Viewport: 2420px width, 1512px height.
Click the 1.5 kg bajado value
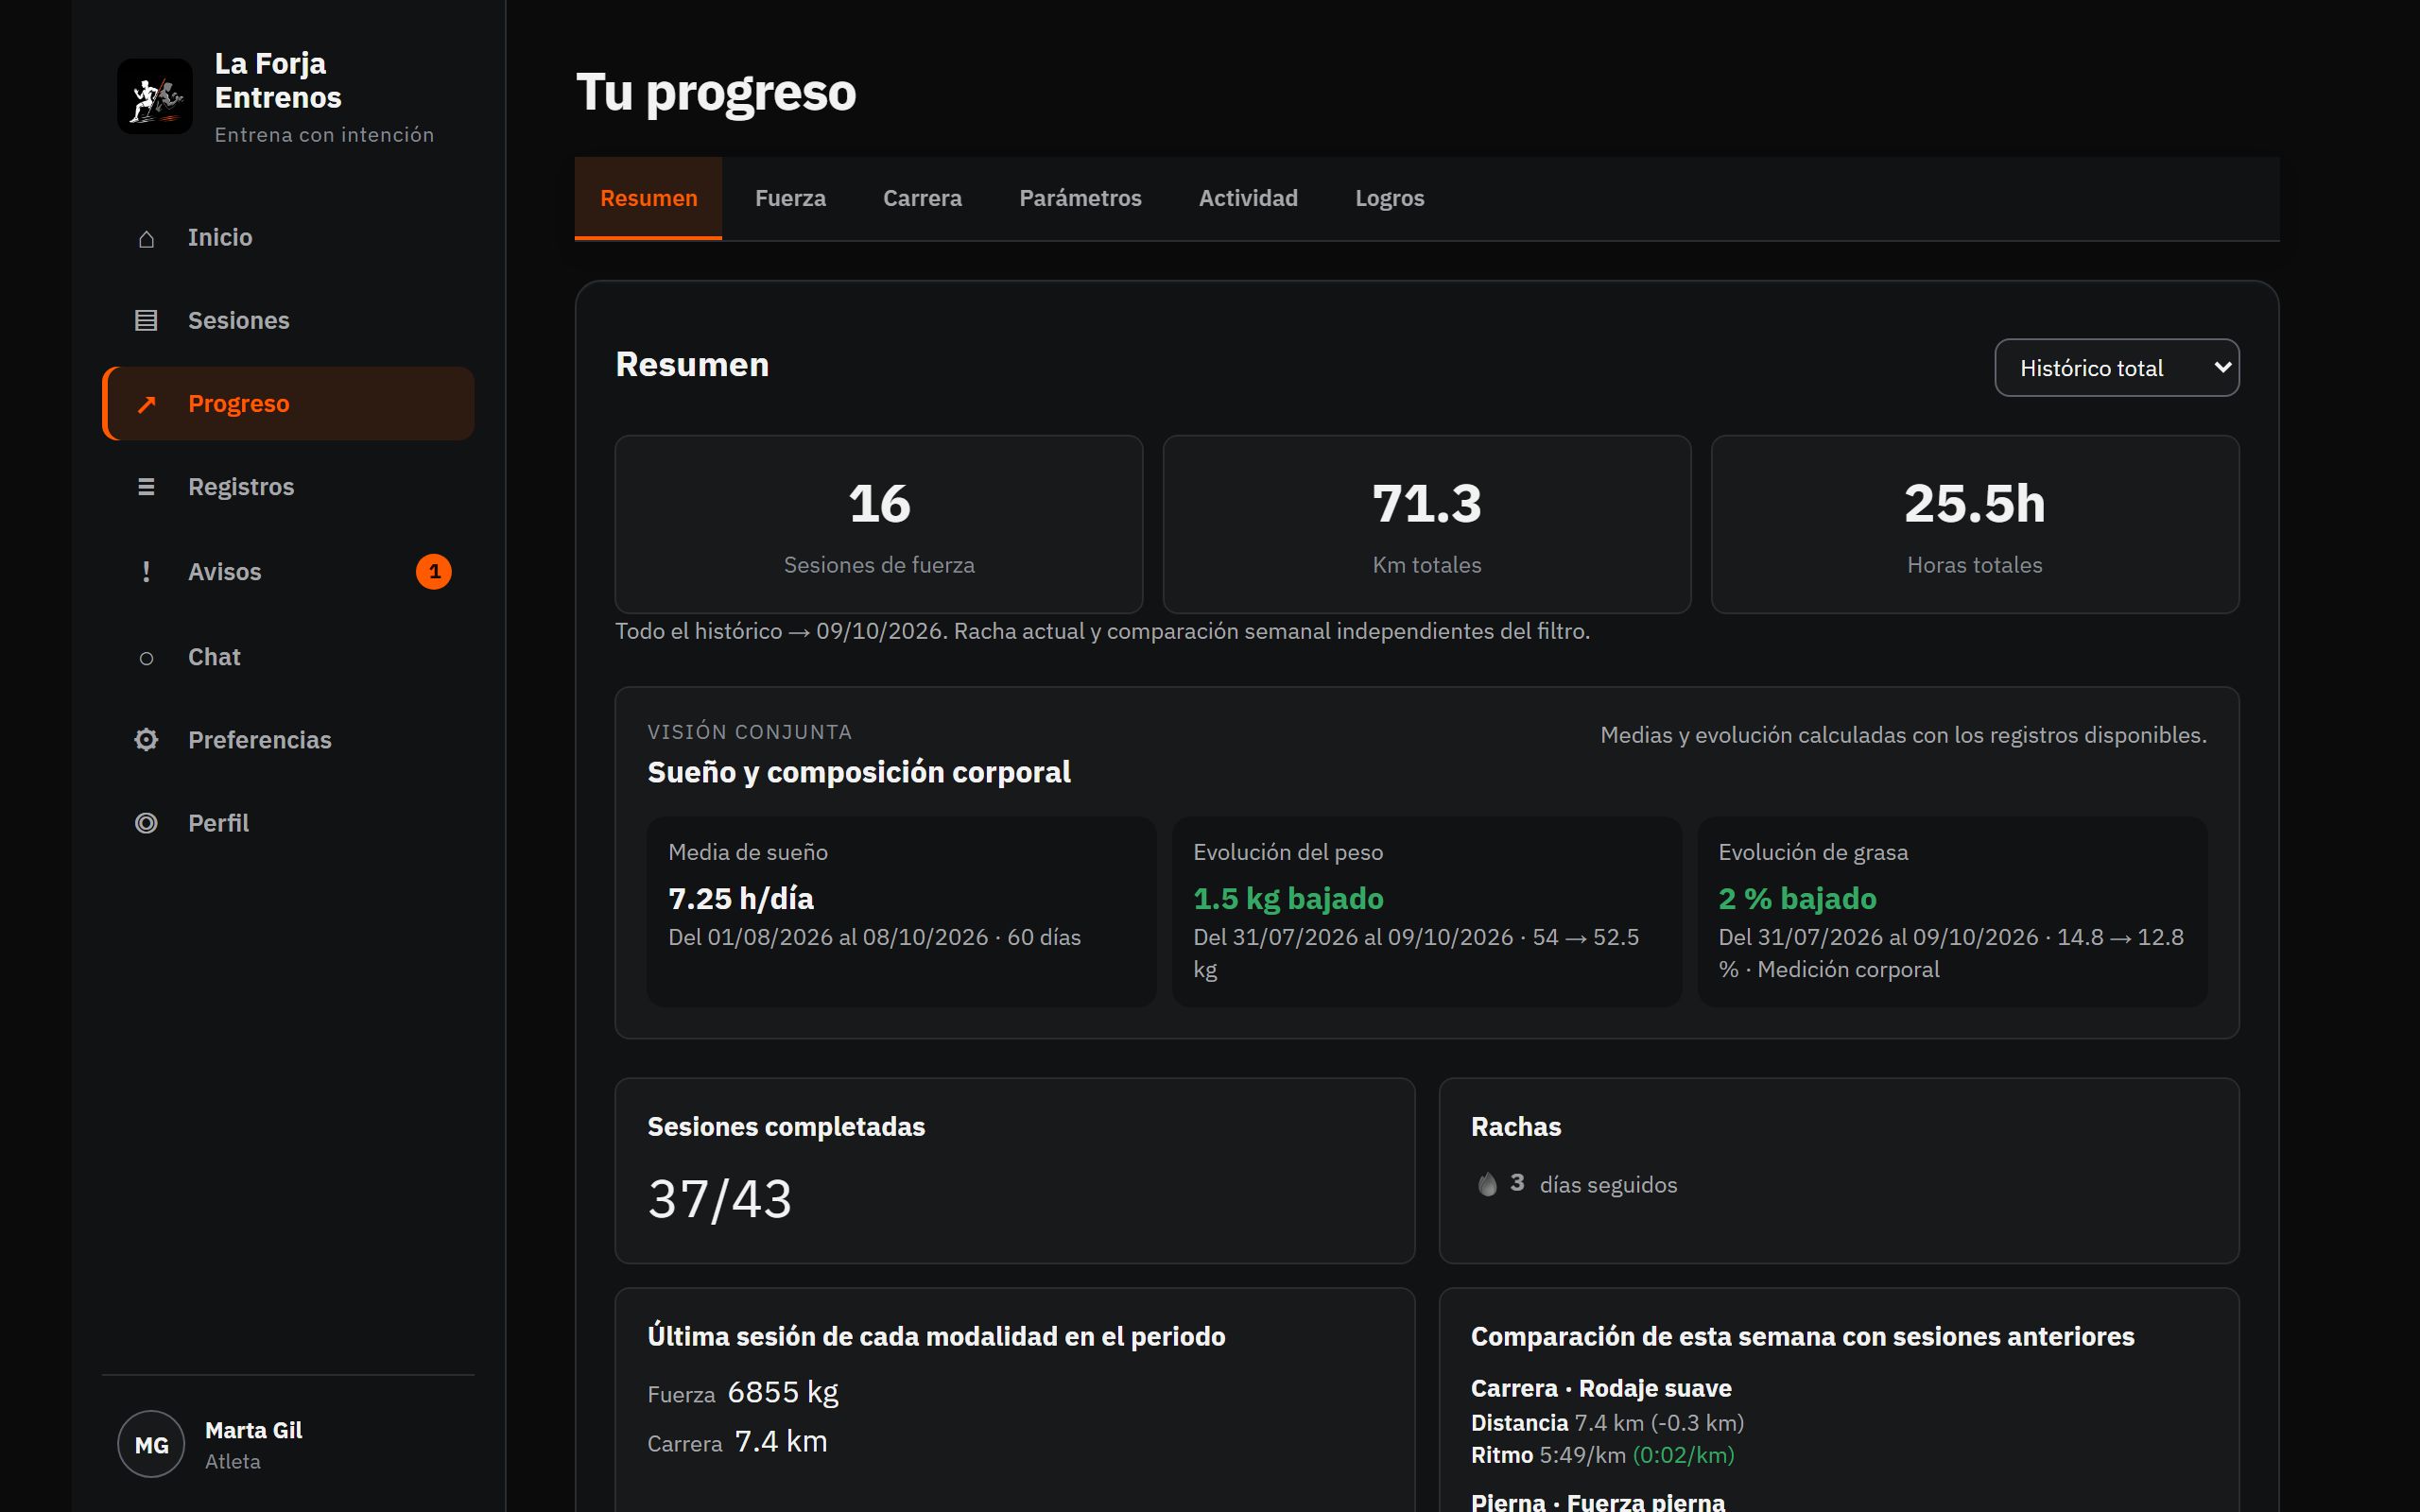click(1288, 898)
